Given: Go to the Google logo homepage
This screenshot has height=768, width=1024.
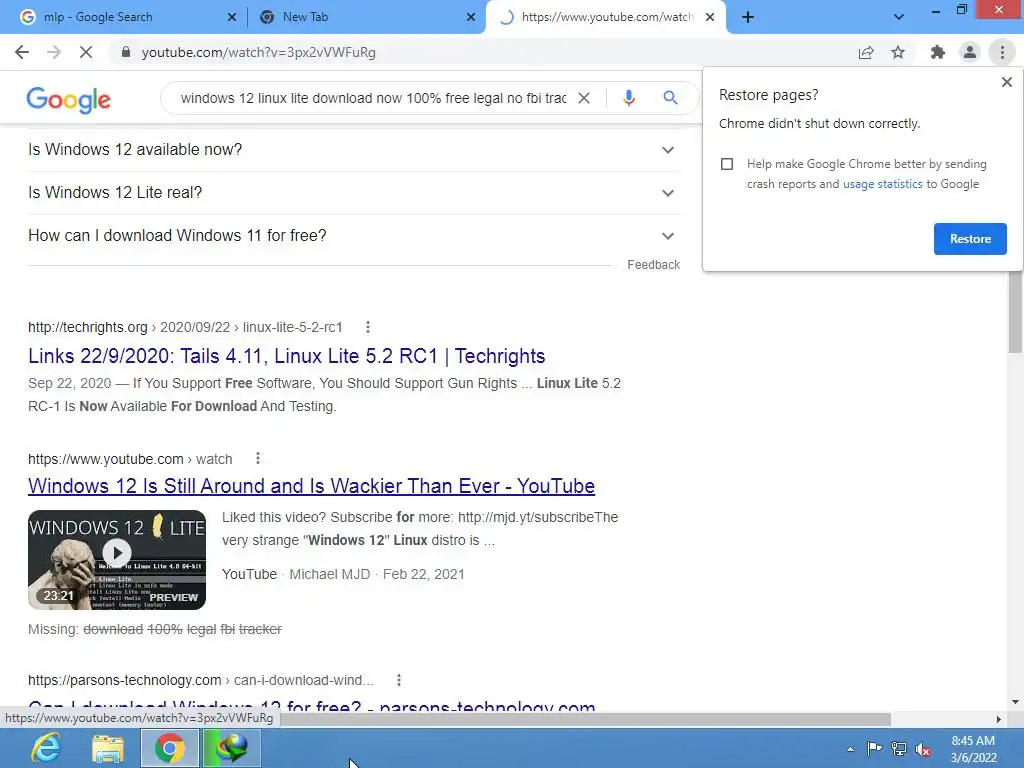Looking at the screenshot, I should click(x=69, y=99).
